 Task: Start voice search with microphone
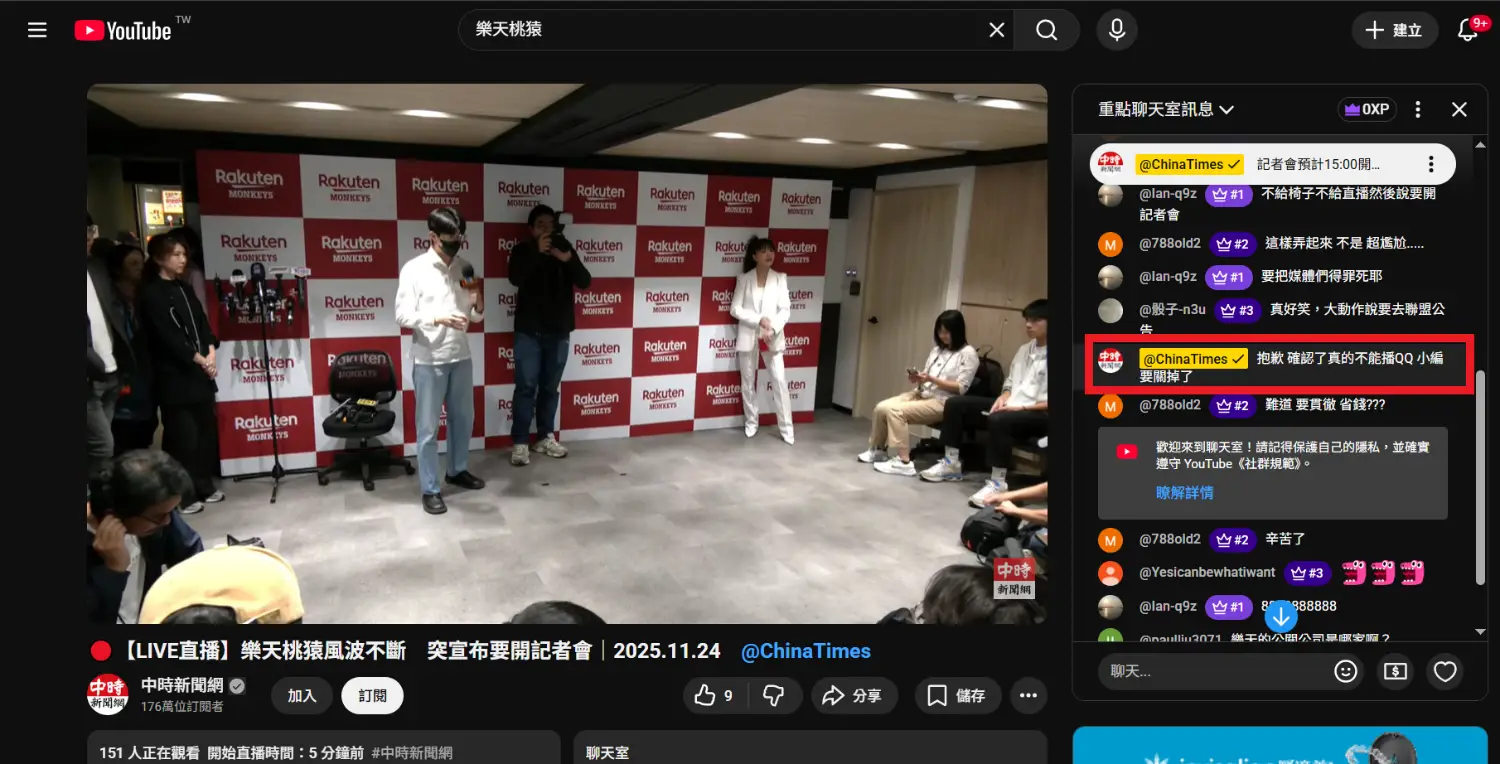click(1117, 30)
